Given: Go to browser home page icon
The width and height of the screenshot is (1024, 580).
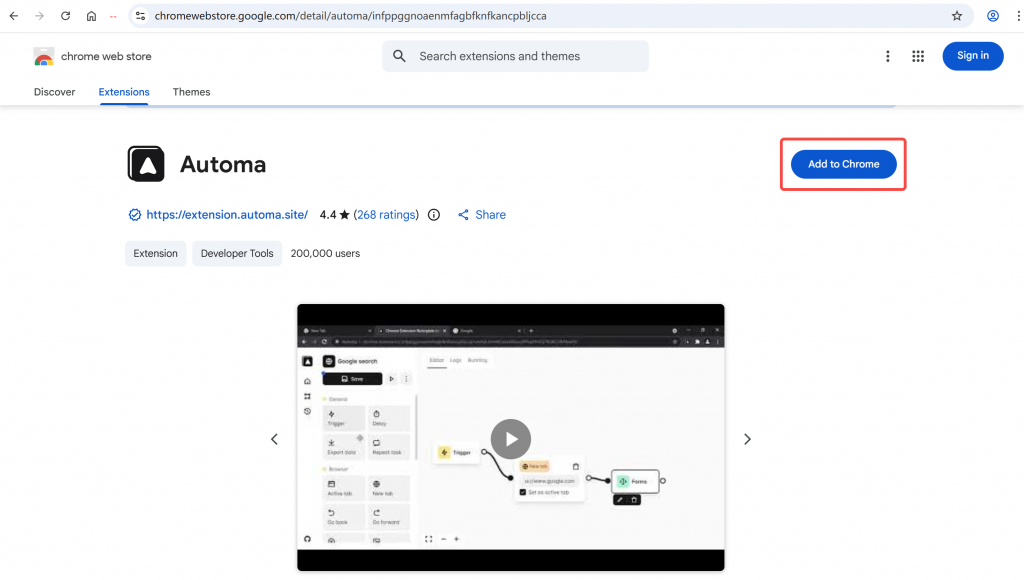Looking at the screenshot, I should (x=91, y=16).
